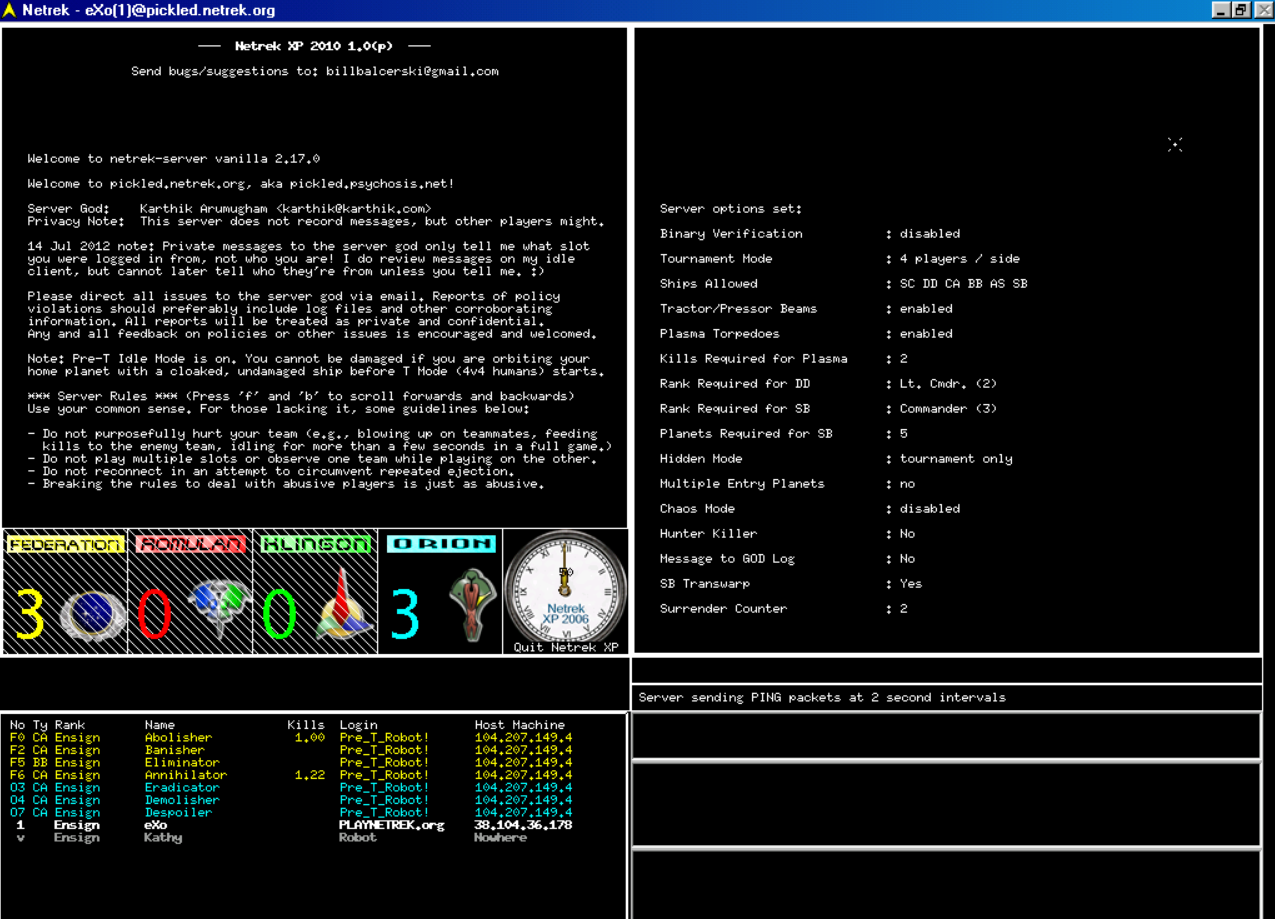
Task: Join the Orion team panel
Action: [x=440, y=591]
